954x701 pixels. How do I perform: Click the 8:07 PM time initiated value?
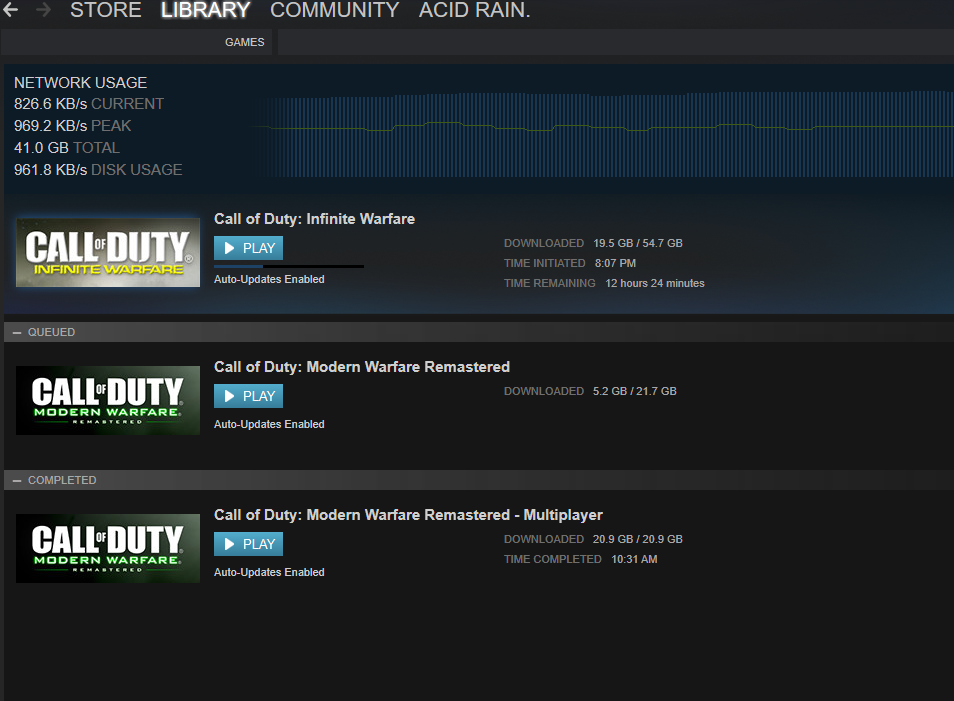coord(615,263)
